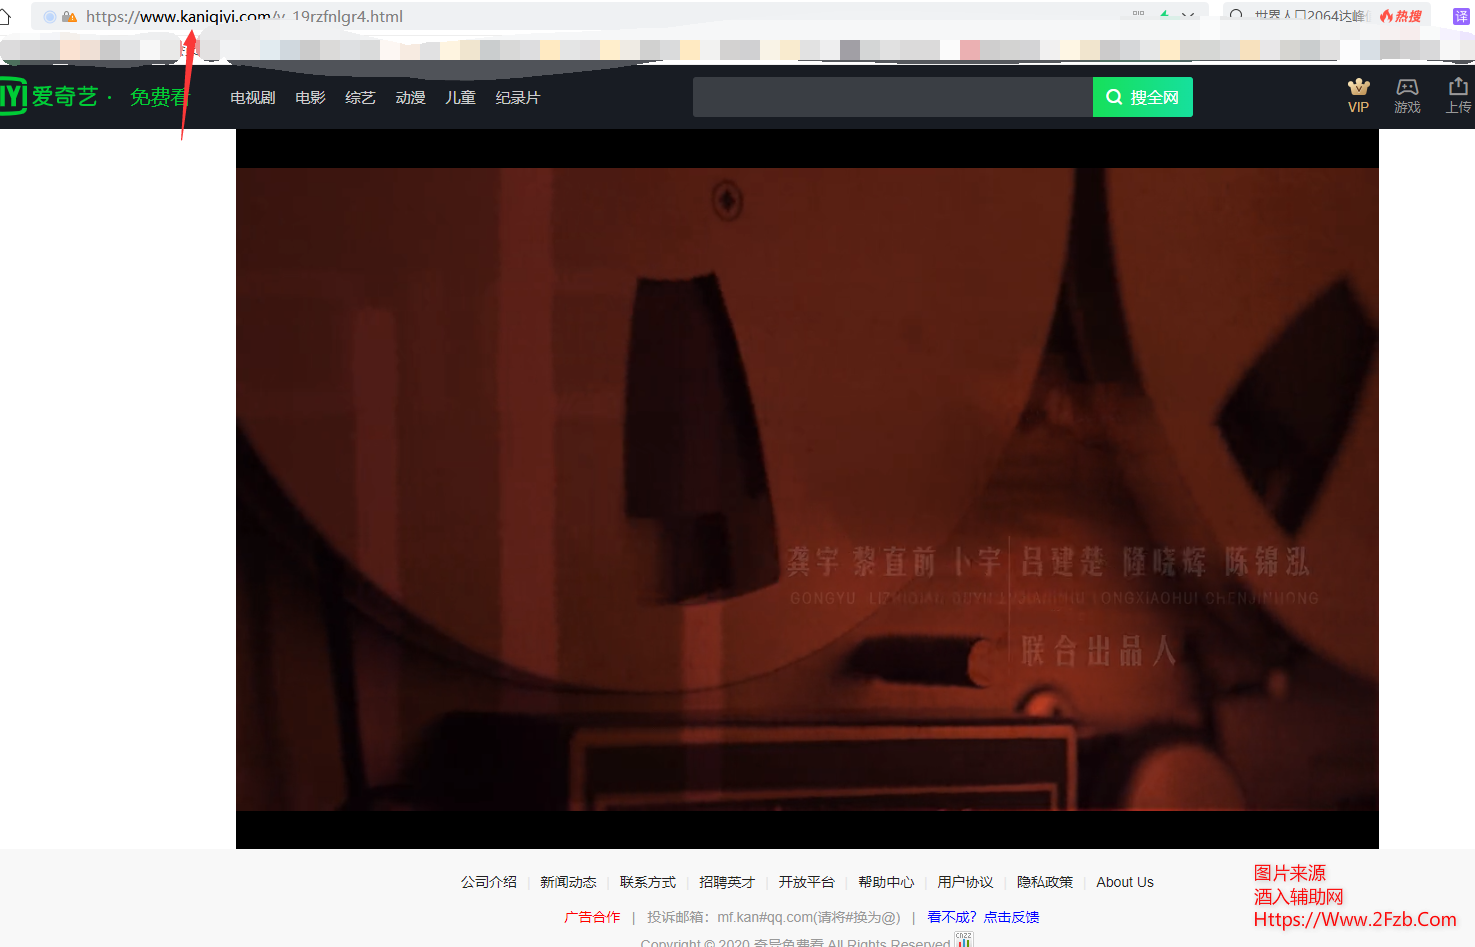Click the CNZZ statistics icon in footer
Viewport: 1475px width, 947px height.
(x=963, y=940)
